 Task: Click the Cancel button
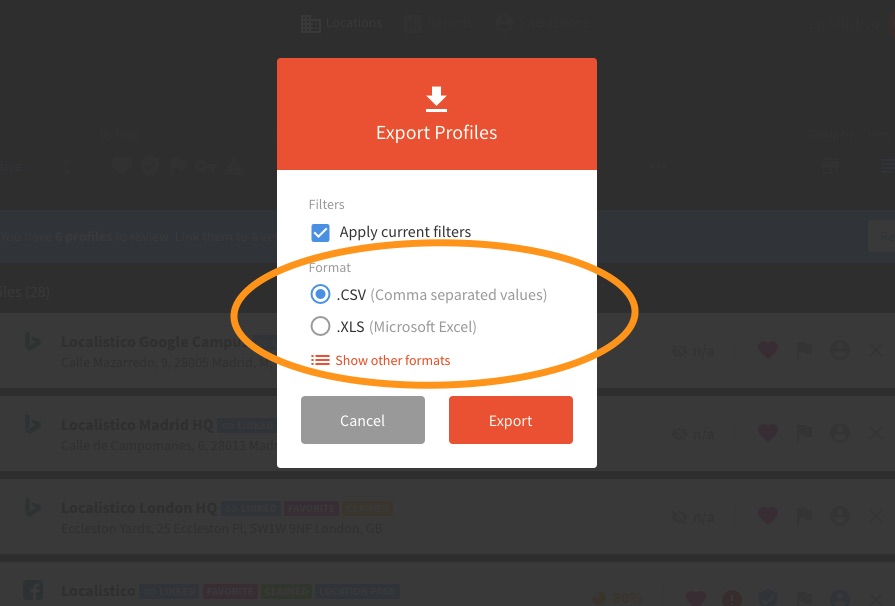[362, 420]
